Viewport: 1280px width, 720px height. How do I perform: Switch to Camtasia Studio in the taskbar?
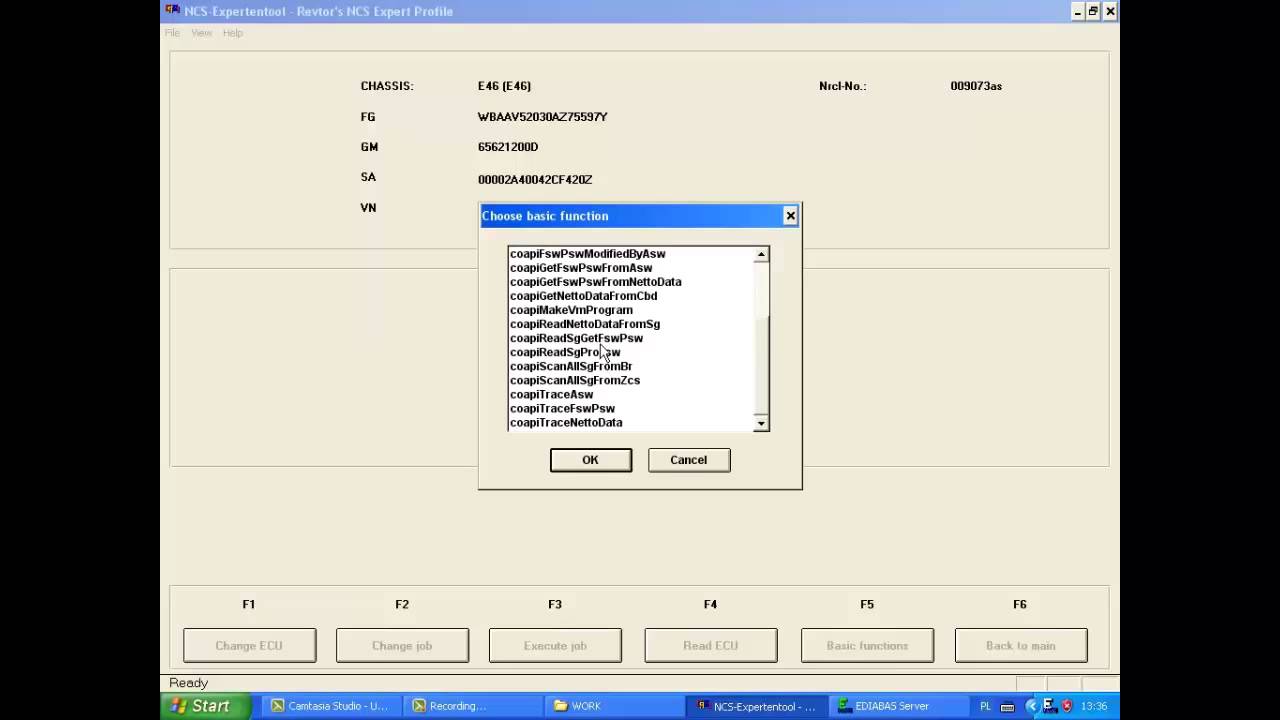tap(330, 706)
